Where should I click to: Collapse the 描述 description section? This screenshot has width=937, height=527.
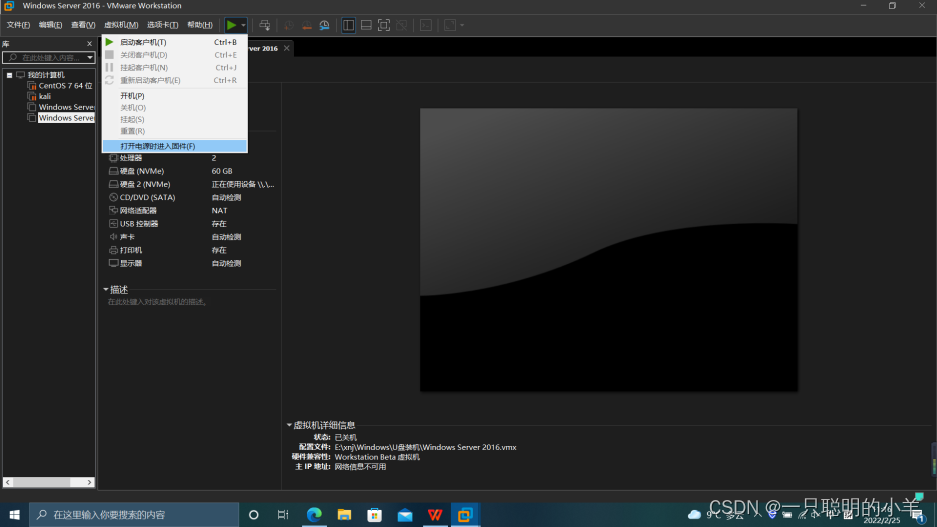point(106,290)
